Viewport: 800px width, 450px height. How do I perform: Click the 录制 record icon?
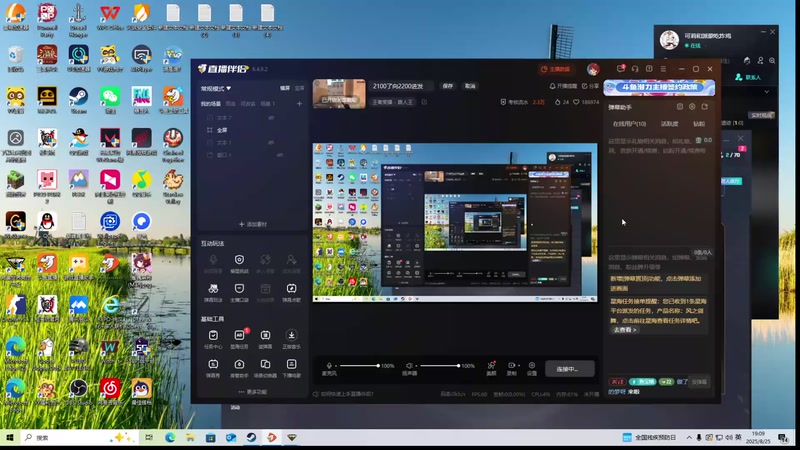pyautogui.click(x=511, y=365)
